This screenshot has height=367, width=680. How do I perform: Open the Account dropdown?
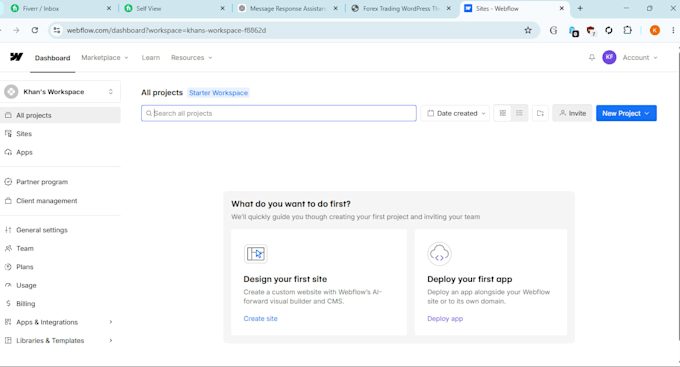pyautogui.click(x=640, y=57)
